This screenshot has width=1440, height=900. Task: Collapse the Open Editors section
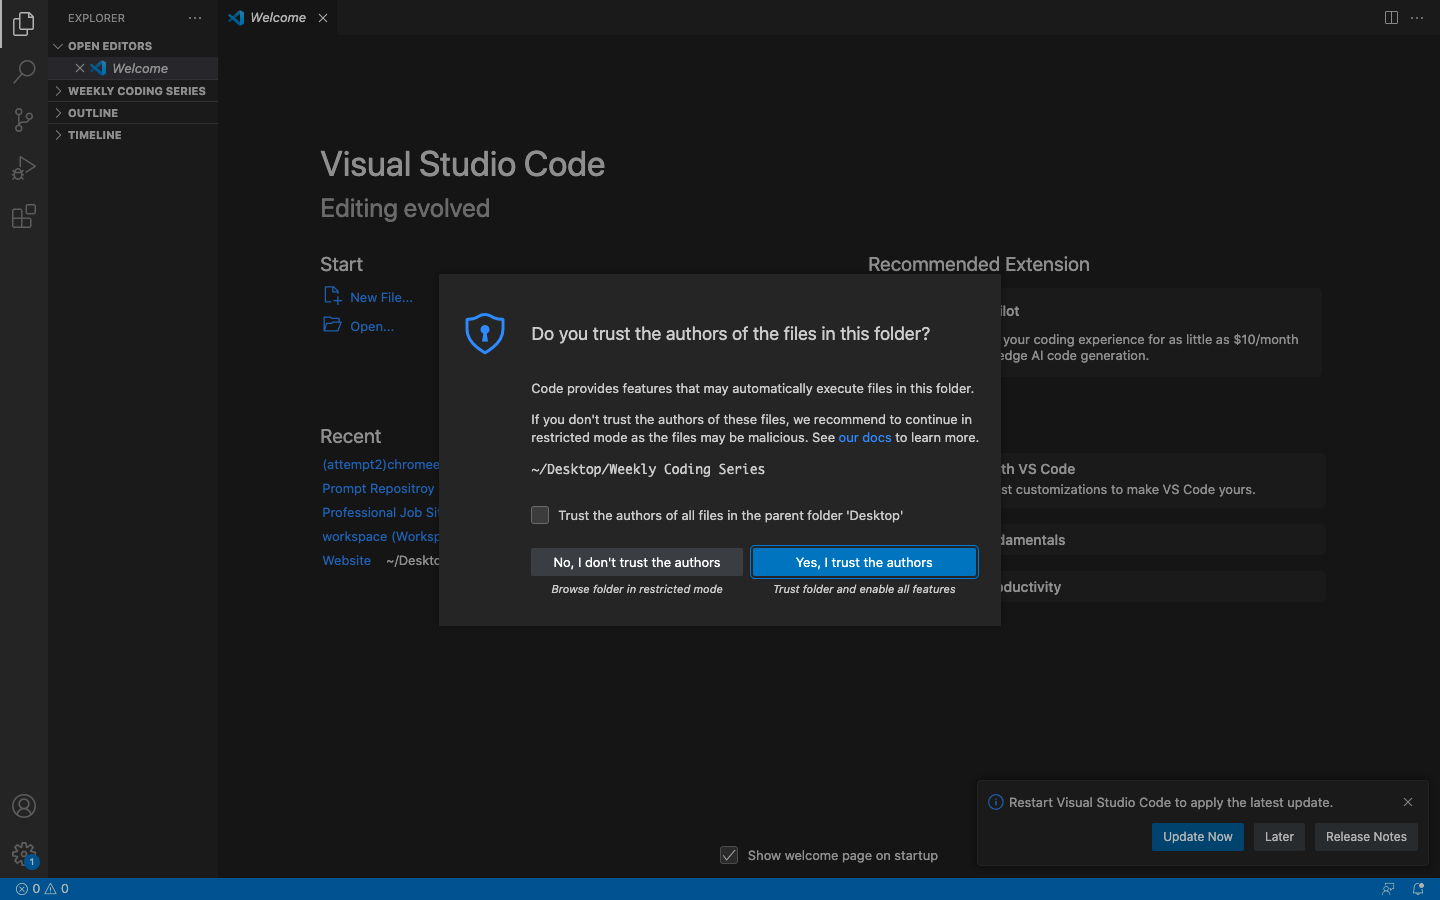[x=133, y=46]
